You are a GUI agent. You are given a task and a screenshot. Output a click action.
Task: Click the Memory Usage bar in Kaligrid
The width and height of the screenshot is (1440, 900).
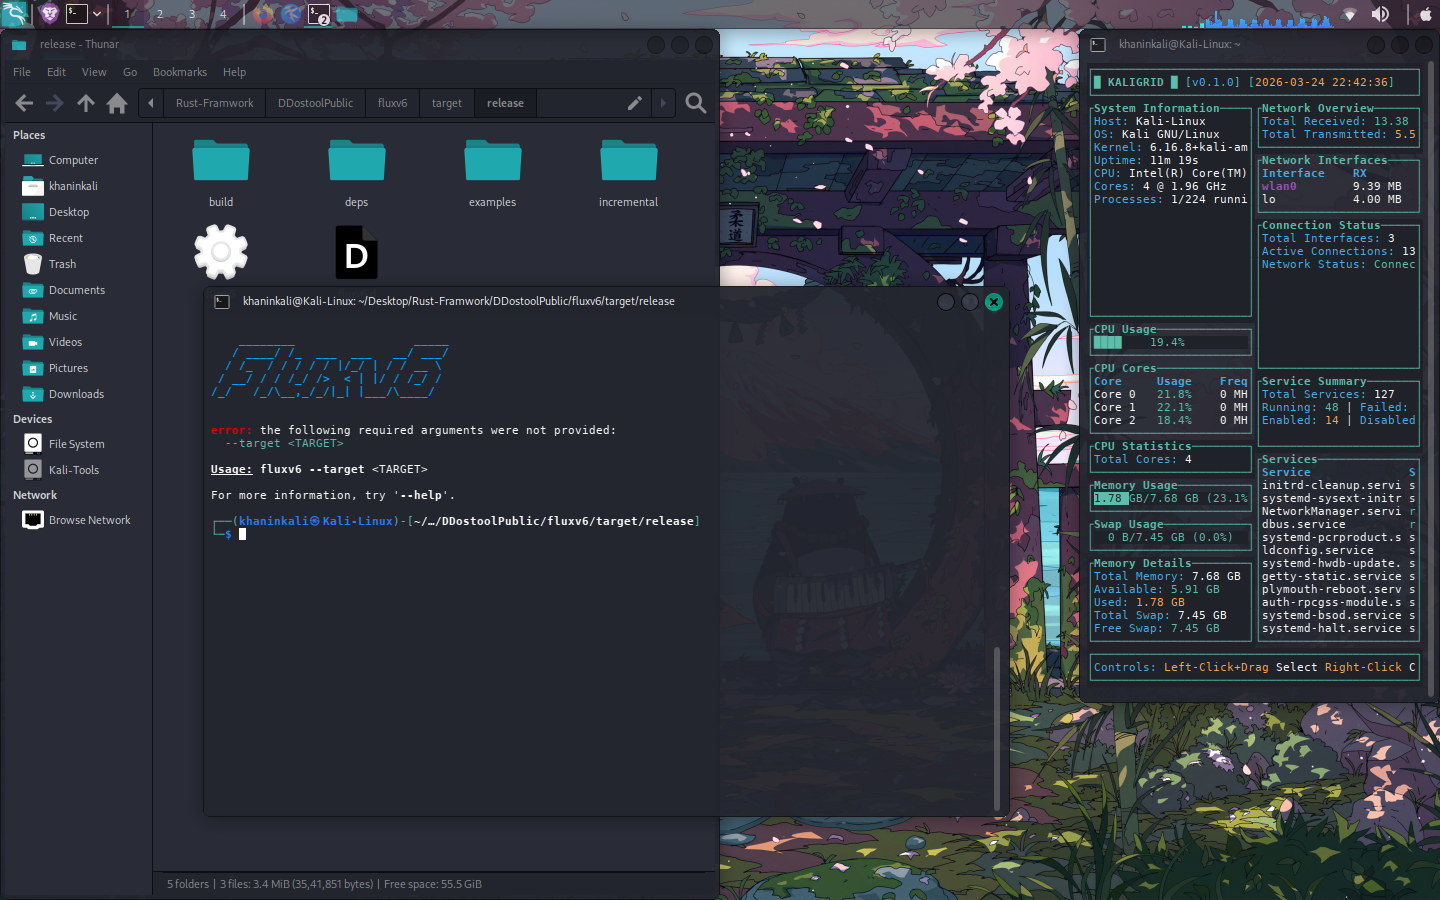[1170, 498]
